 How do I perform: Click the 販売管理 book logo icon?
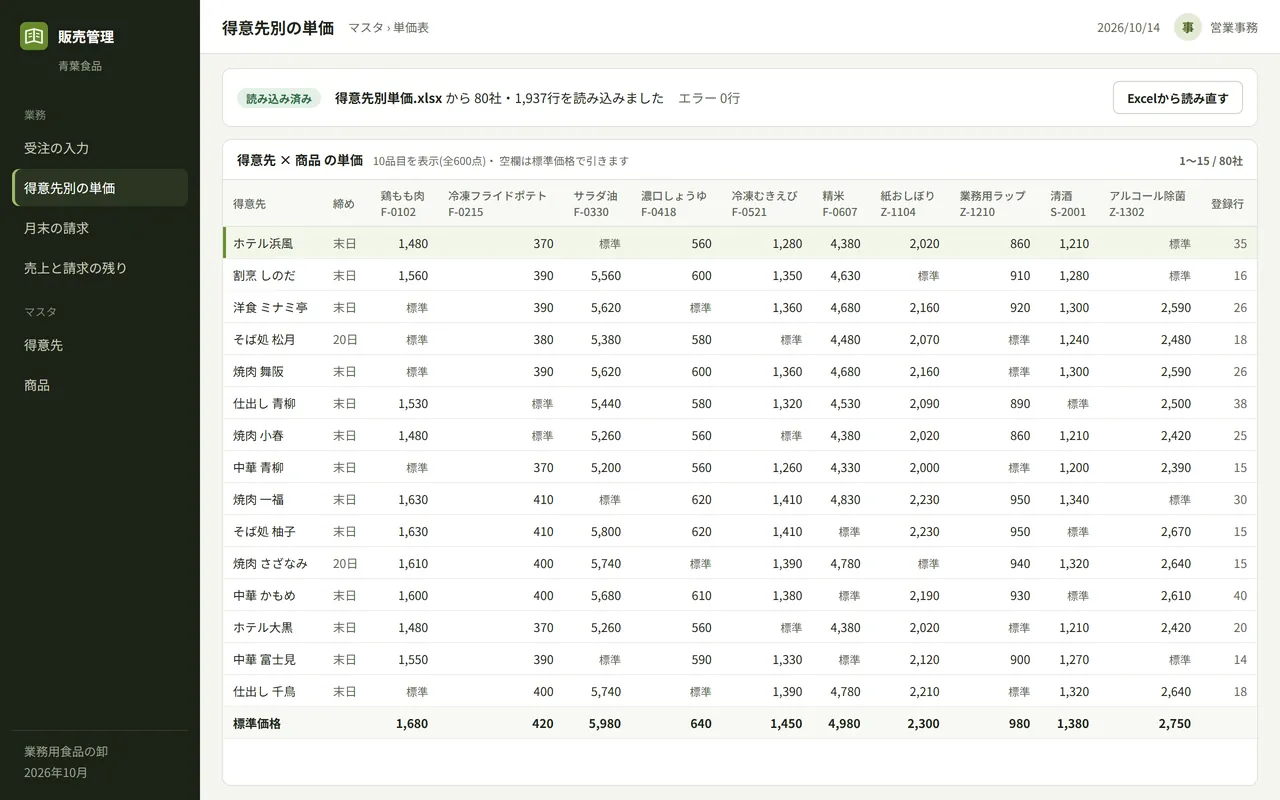pos(34,36)
